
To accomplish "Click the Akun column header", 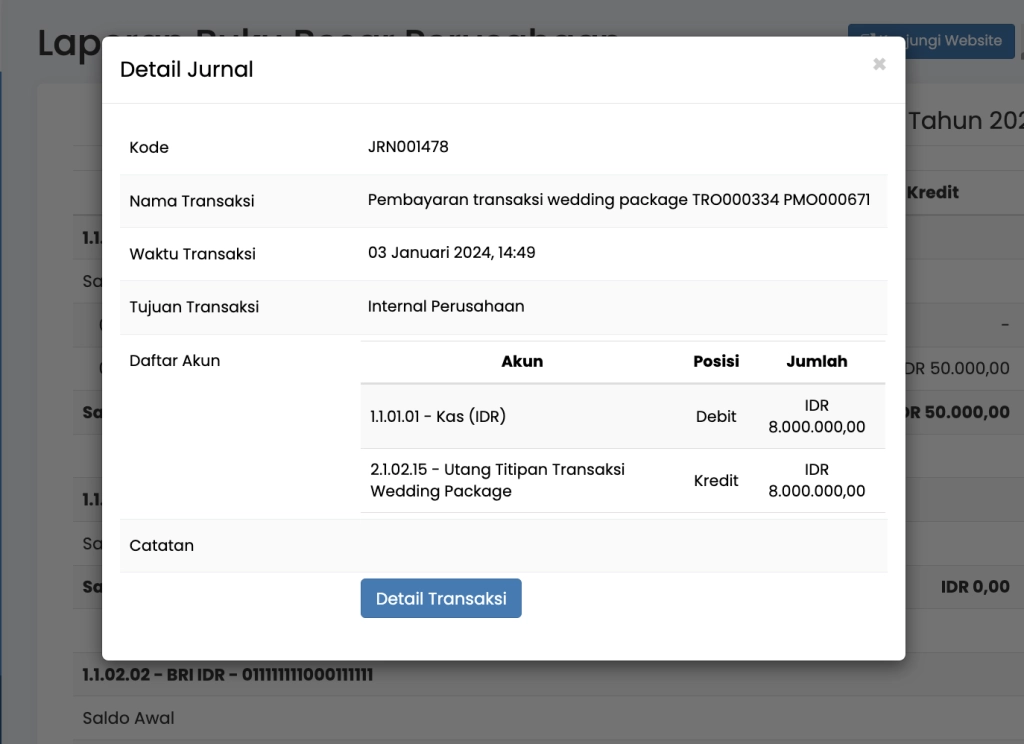I will [x=522, y=361].
